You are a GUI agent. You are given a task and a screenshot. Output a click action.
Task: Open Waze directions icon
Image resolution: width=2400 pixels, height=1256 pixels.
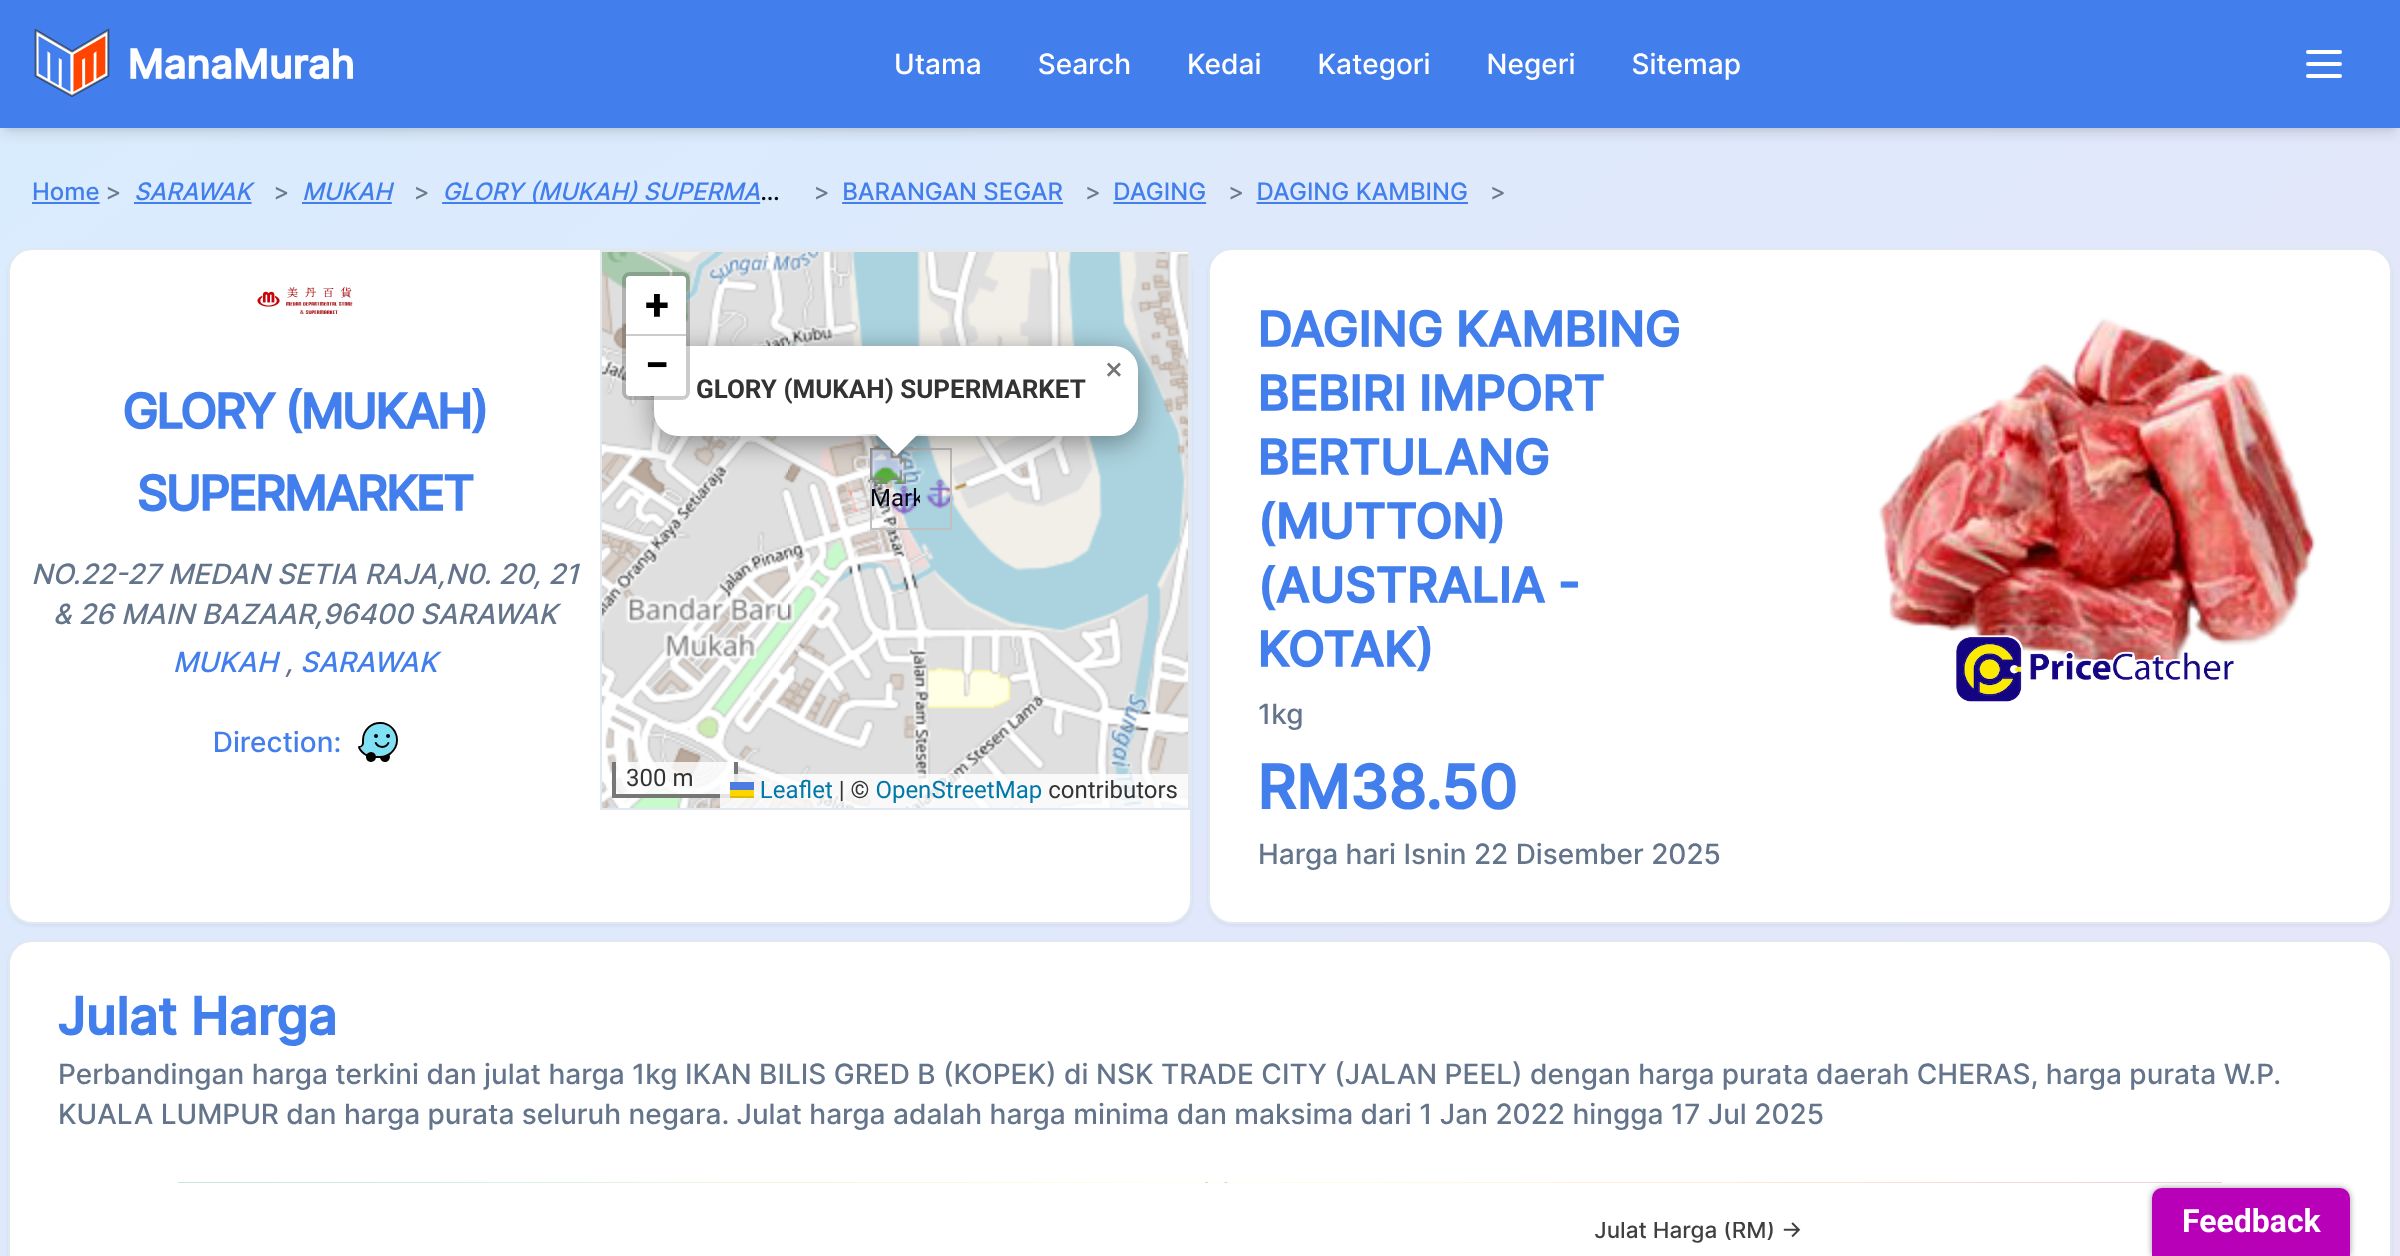(x=378, y=742)
